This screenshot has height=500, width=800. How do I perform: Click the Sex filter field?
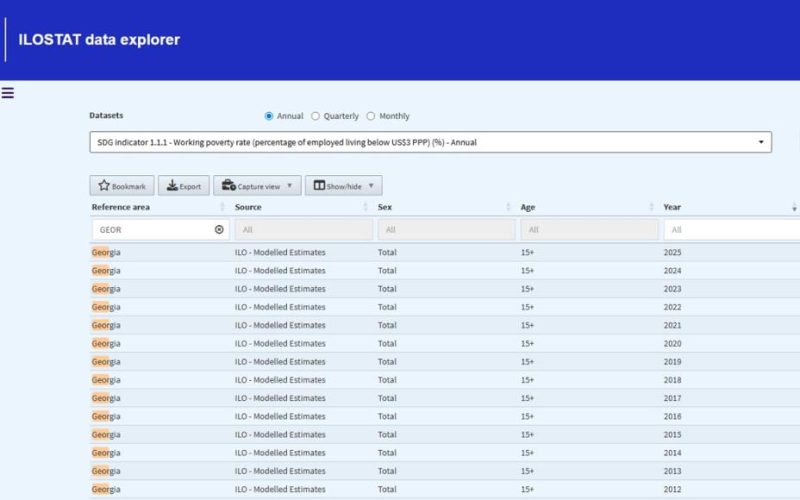click(x=446, y=230)
